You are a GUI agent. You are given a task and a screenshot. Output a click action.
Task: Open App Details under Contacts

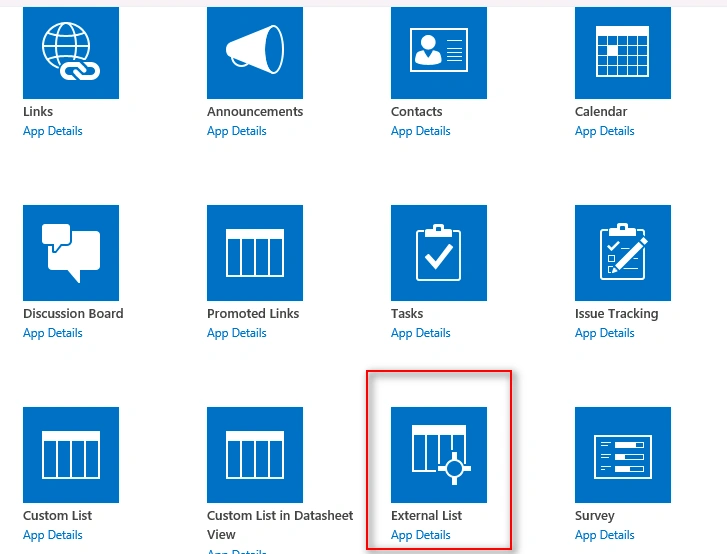[421, 131]
